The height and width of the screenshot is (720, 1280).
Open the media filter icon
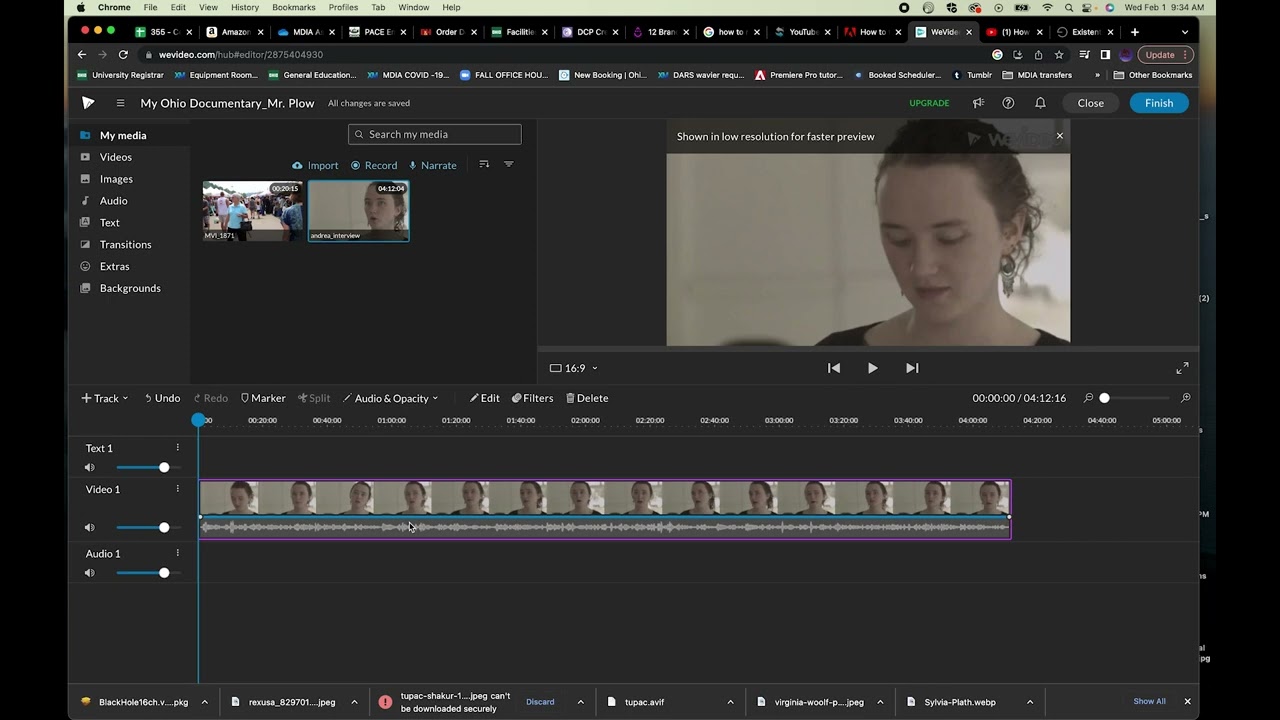pos(508,164)
